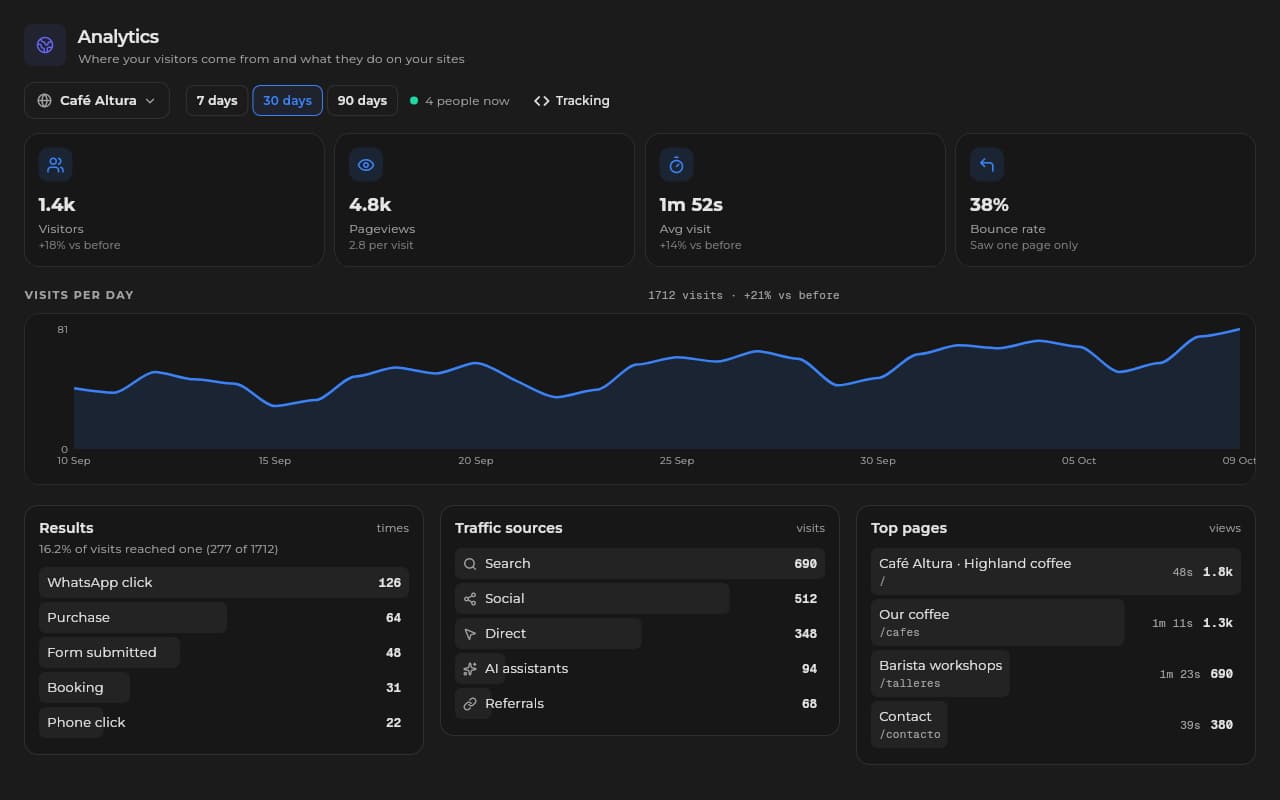Image resolution: width=1280 pixels, height=800 pixels.
Task: Click the 15 Sep chart axis label
Action: click(275, 461)
